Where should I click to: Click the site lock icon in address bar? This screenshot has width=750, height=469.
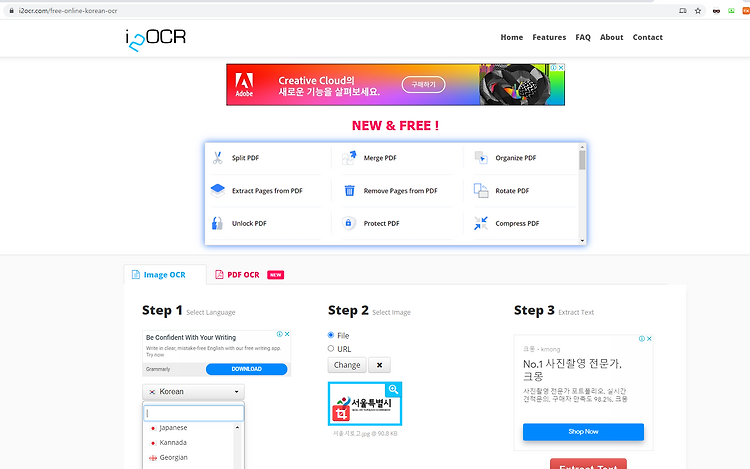pos(11,11)
